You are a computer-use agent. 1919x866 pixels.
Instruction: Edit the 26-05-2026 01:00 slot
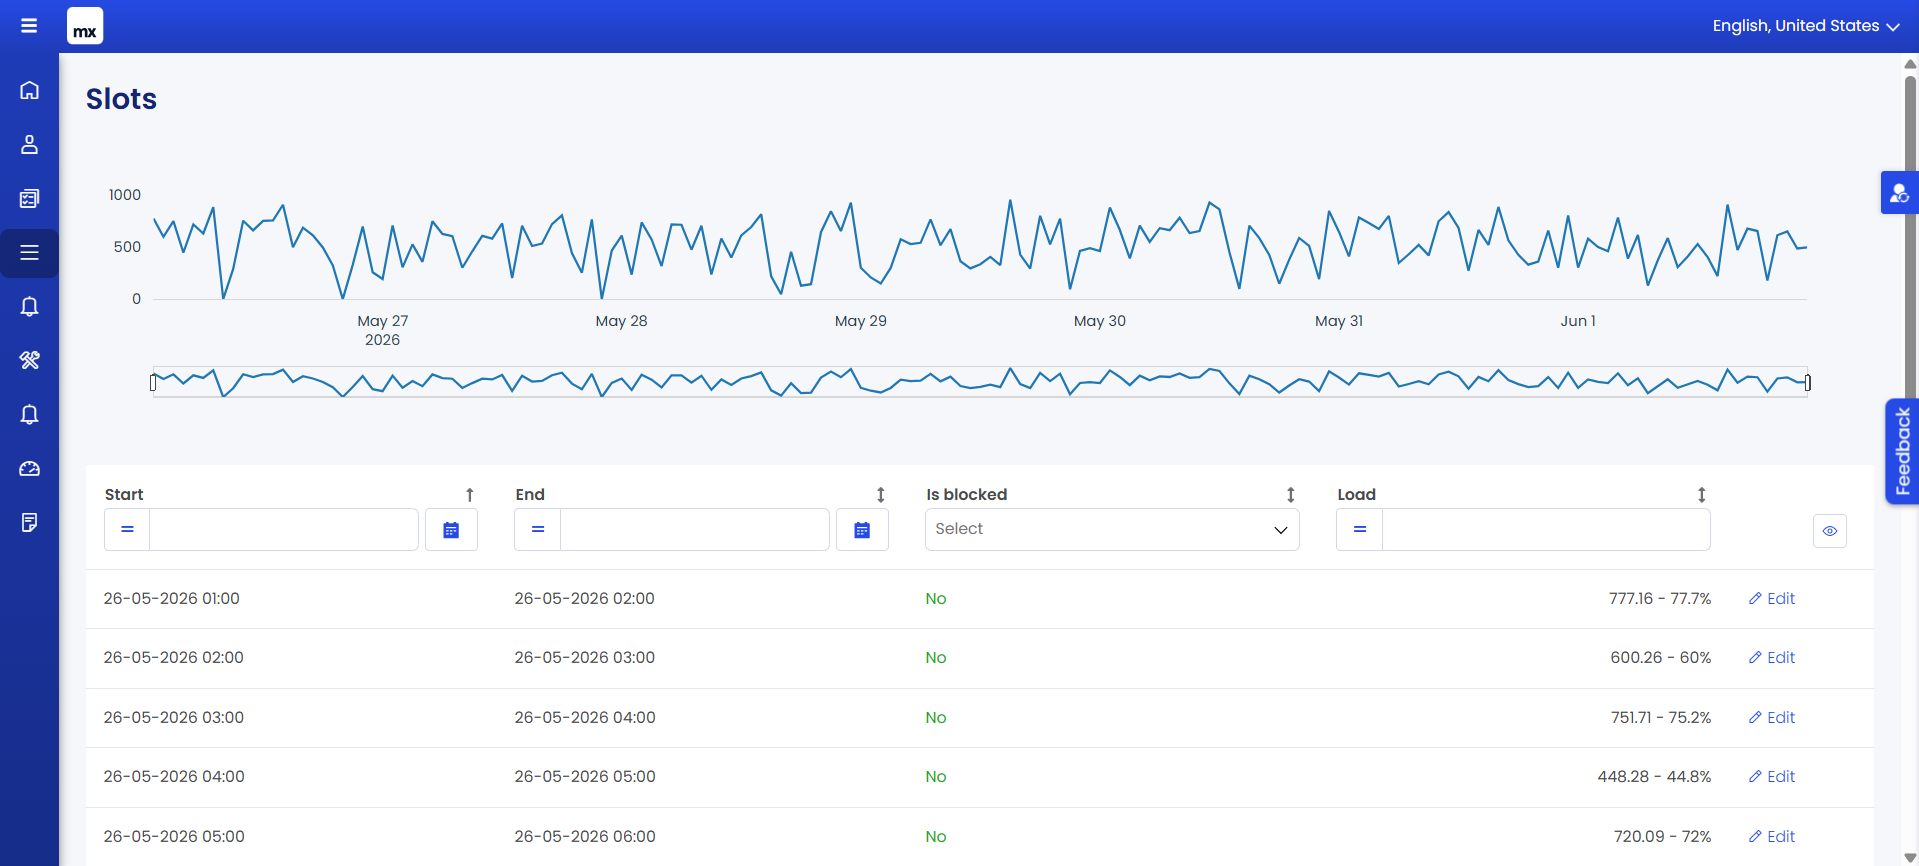tap(1772, 599)
